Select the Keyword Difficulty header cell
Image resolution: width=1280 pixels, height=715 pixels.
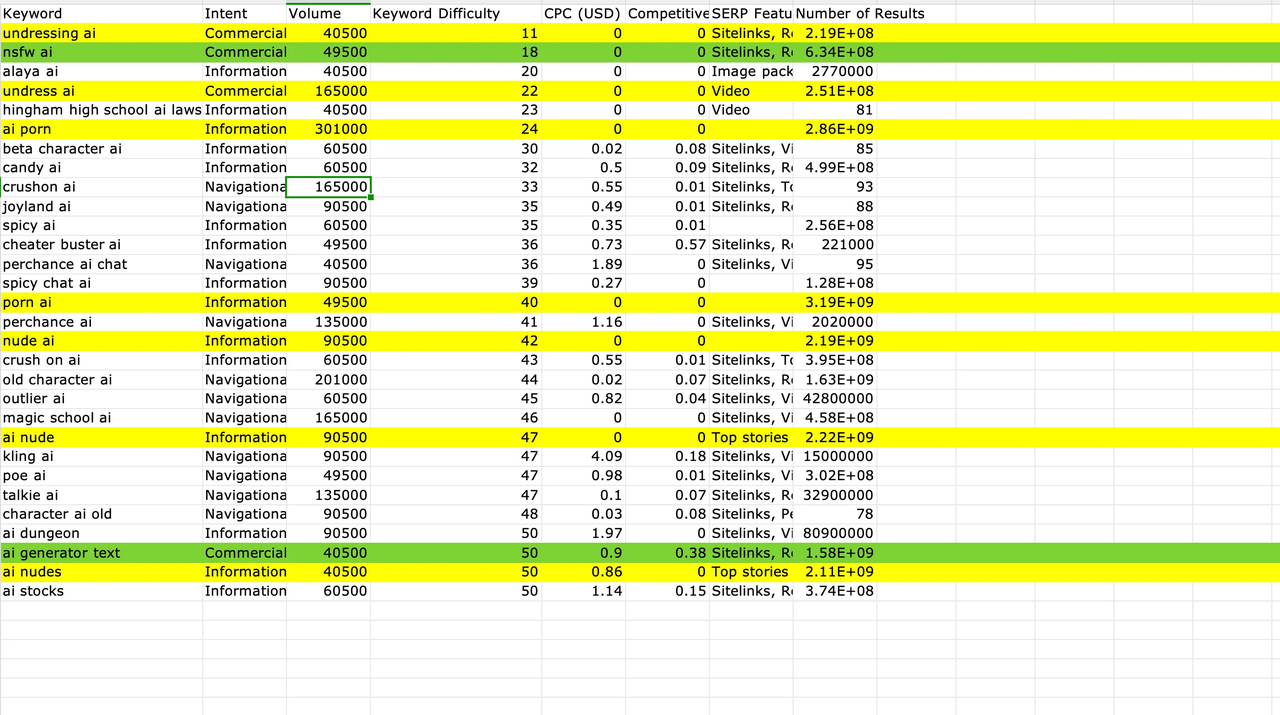click(x=455, y=14)
